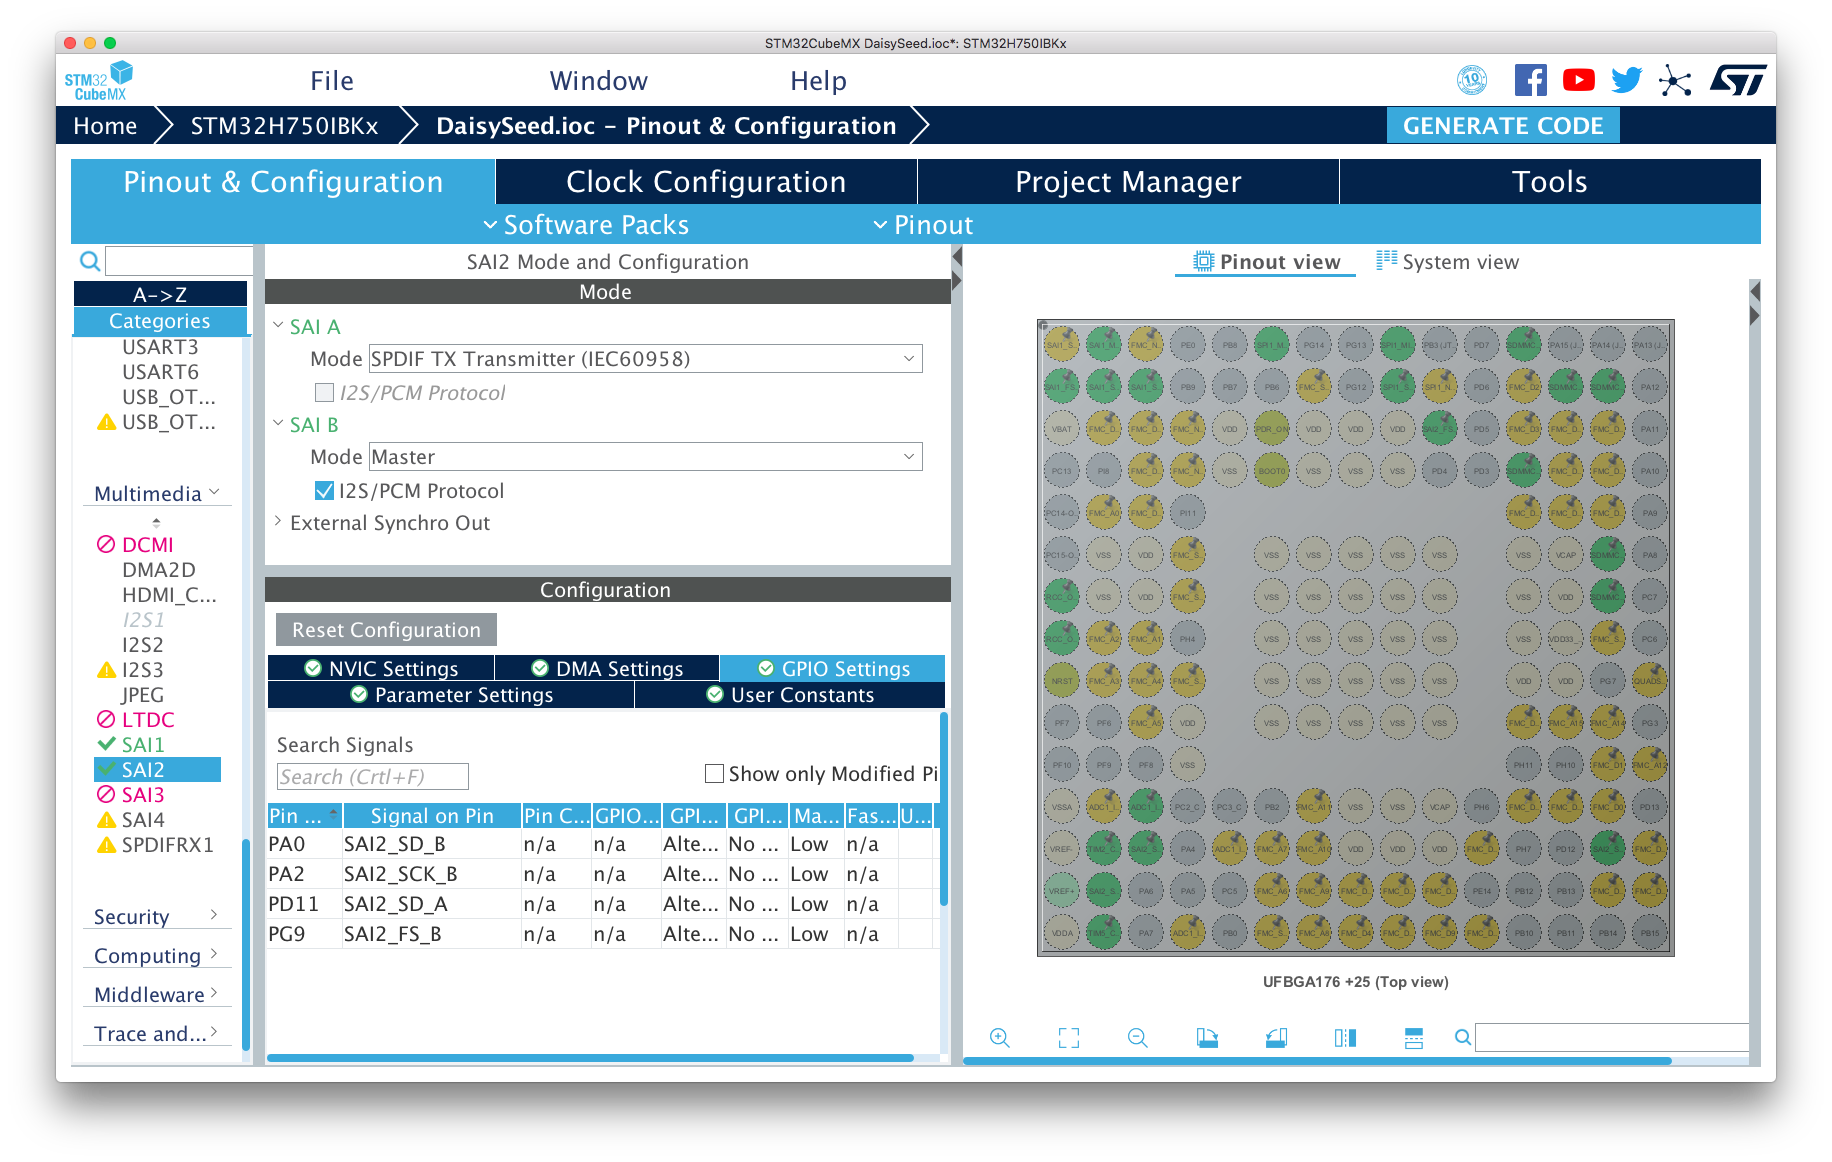The image size is (1832, 1162).
Task: Zoom in on the pinout chip view
Action: (999, 1038)
